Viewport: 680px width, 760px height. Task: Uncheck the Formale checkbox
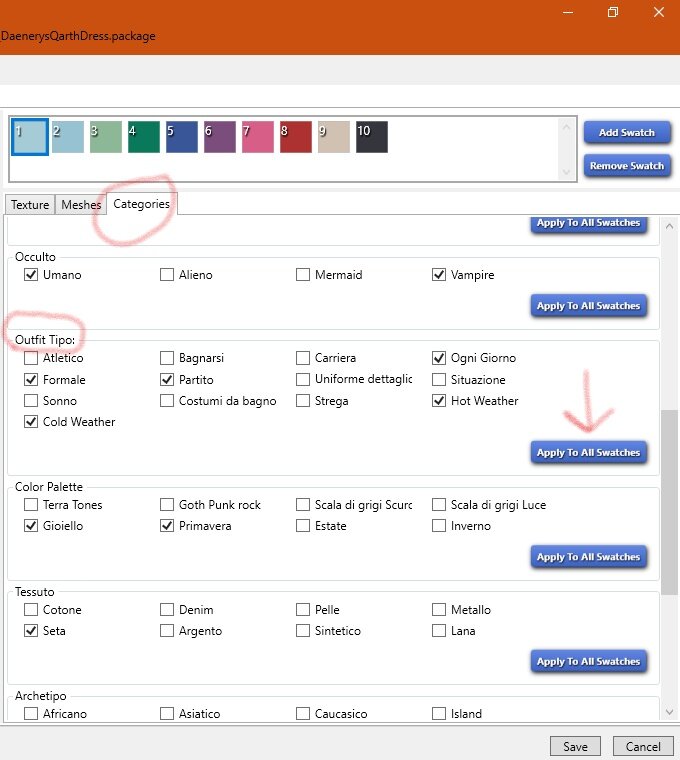[x=31, y=380]
